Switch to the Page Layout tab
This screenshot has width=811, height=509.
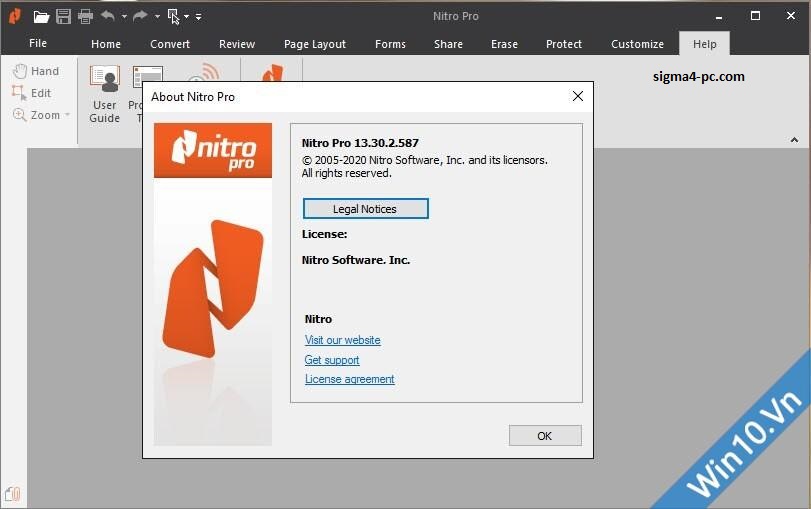(x=314, y=44)
